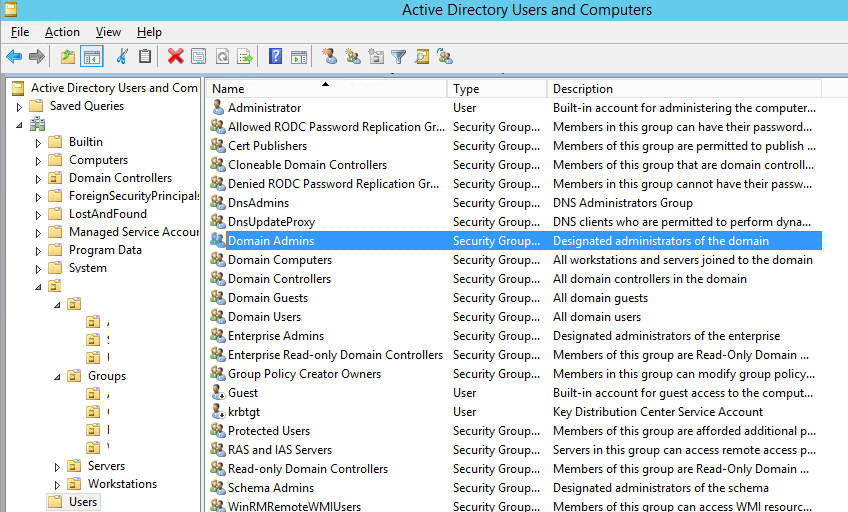This screenshot has height=512, width=848.
Task: Expand the Builtin container node
Action: pyautogui.click(x=39, y=143)
